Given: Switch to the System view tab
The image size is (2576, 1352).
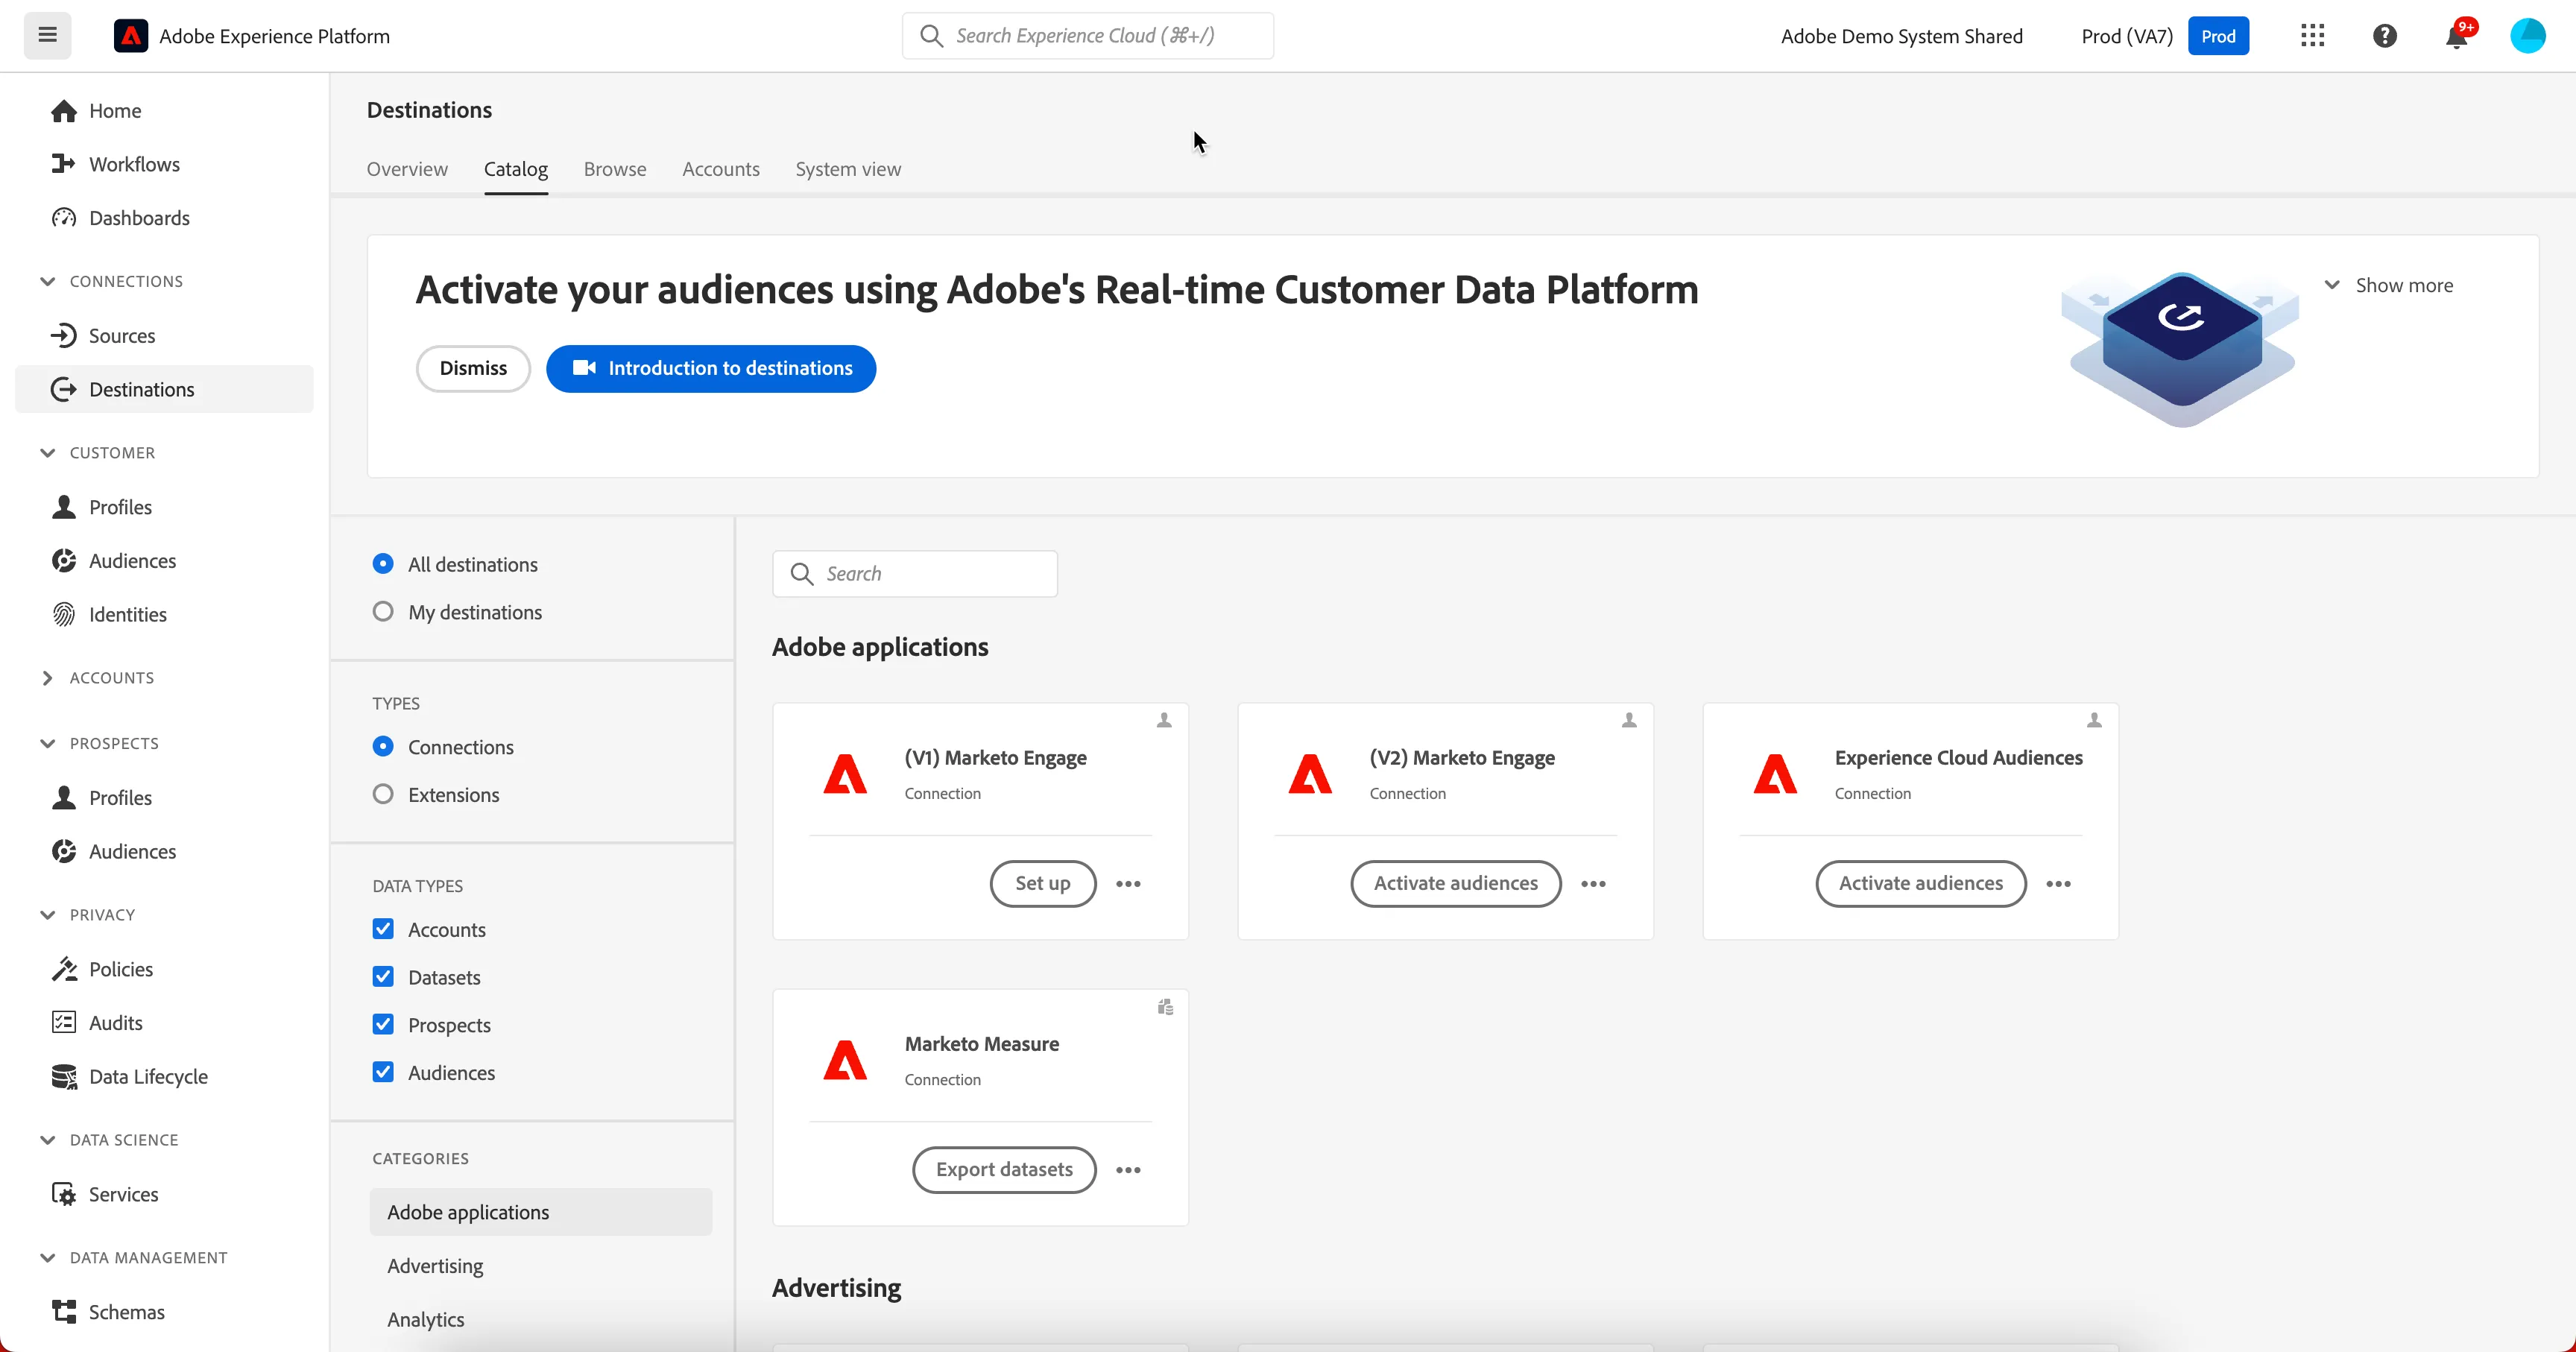Looking at the screenshot, I should [848, 169].
